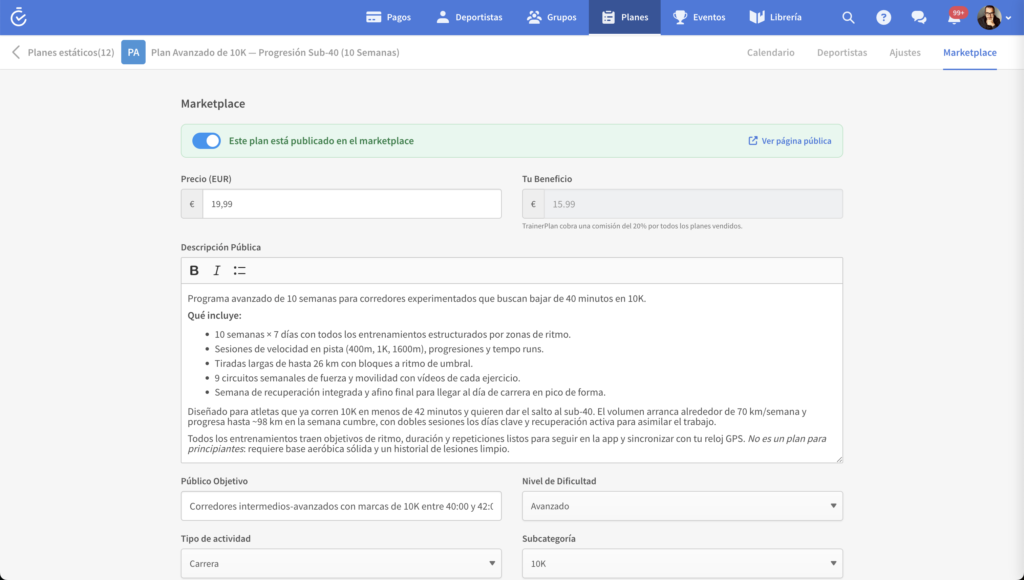Screen dimensions: 1024x580
Task: Open the search magnifier icon
Action: (x=848, y=17)
